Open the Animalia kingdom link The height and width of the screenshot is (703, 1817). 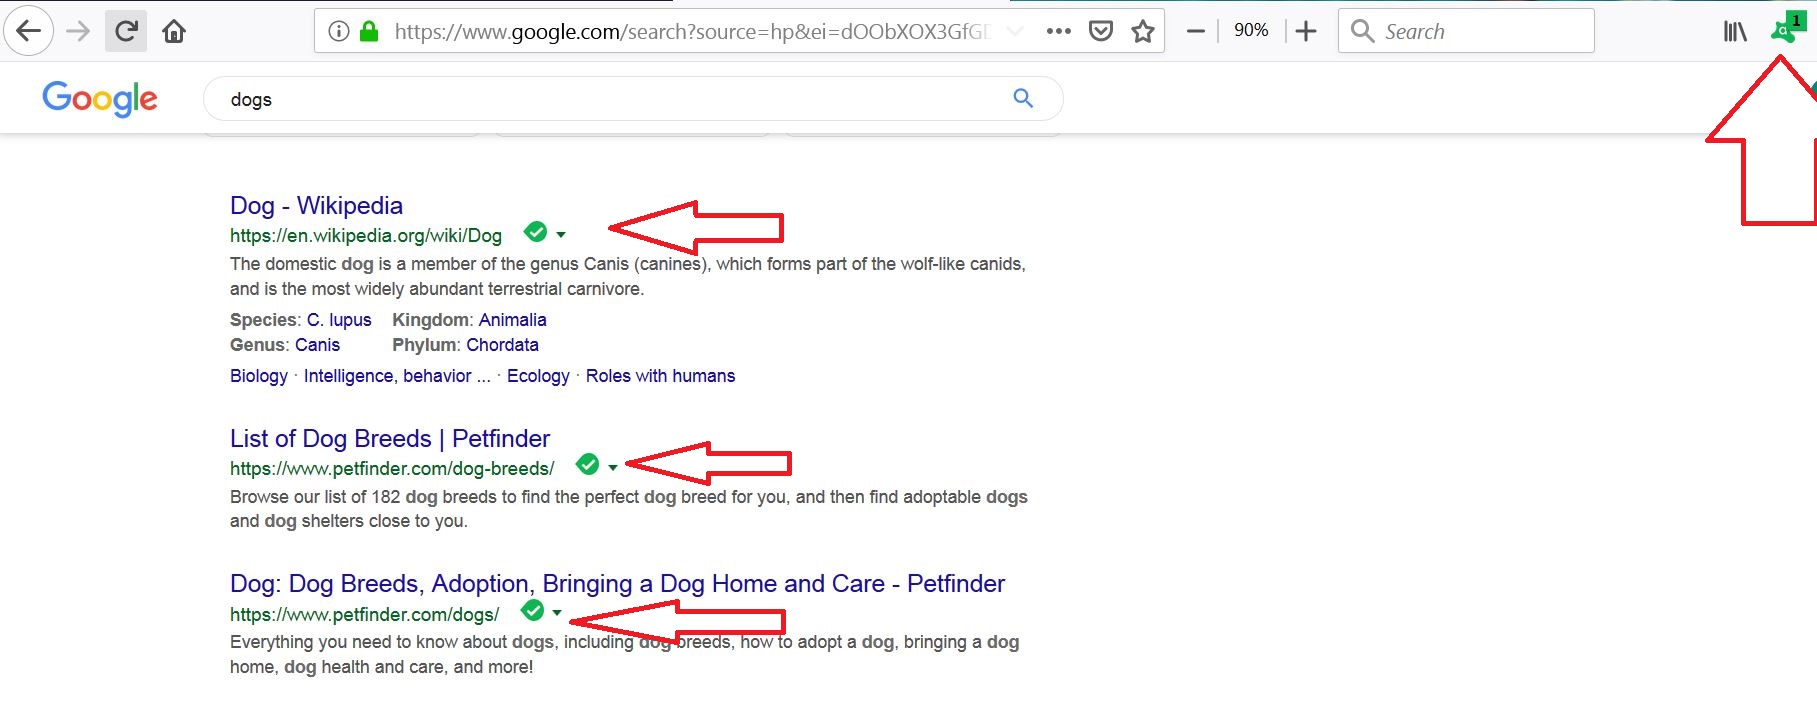512,320
